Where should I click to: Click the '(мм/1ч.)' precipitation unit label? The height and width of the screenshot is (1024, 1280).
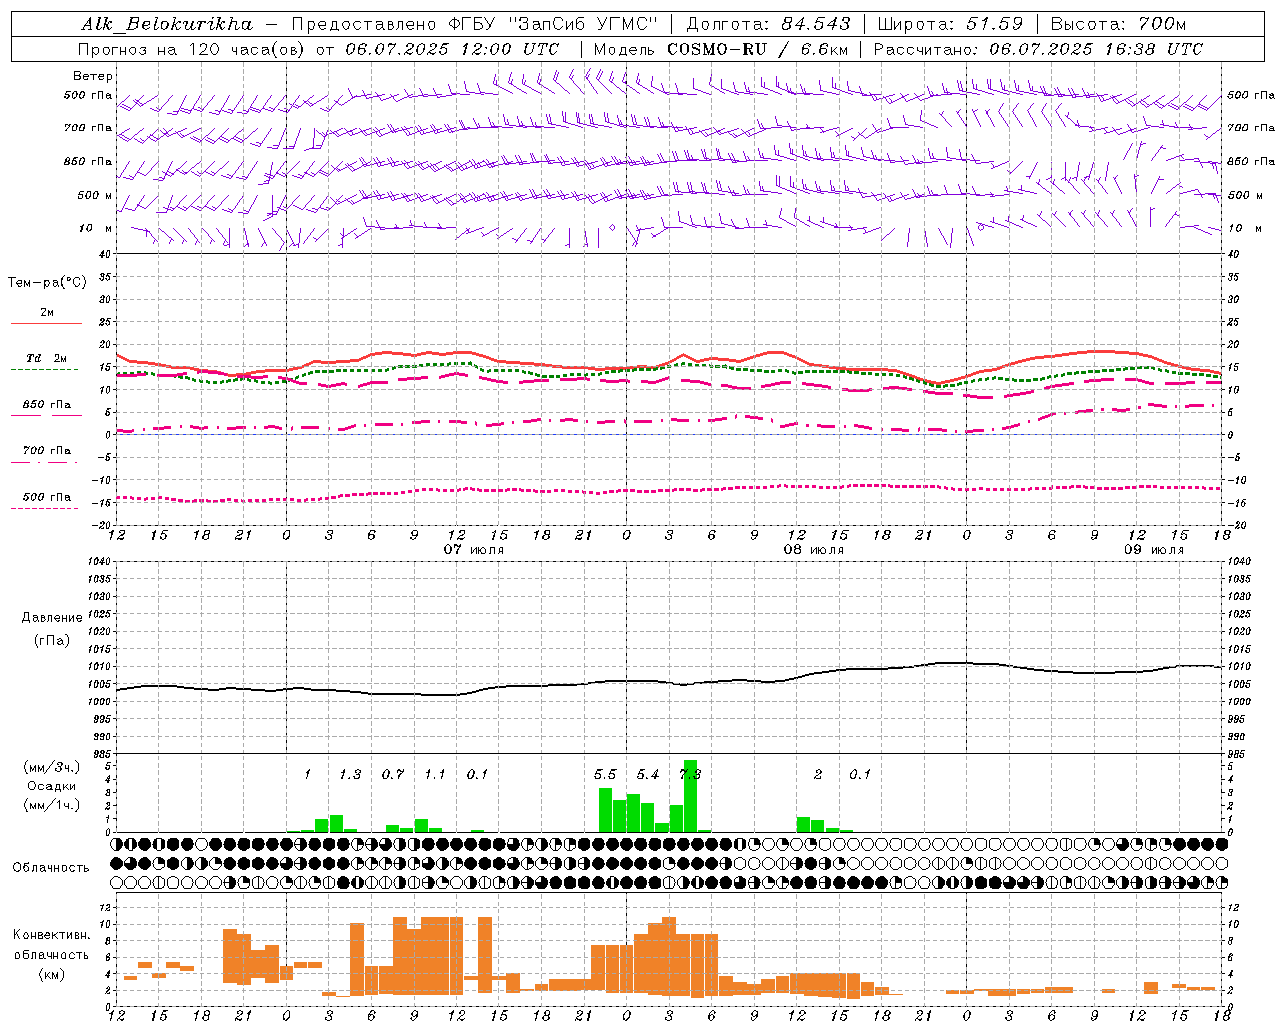(52, 805)
